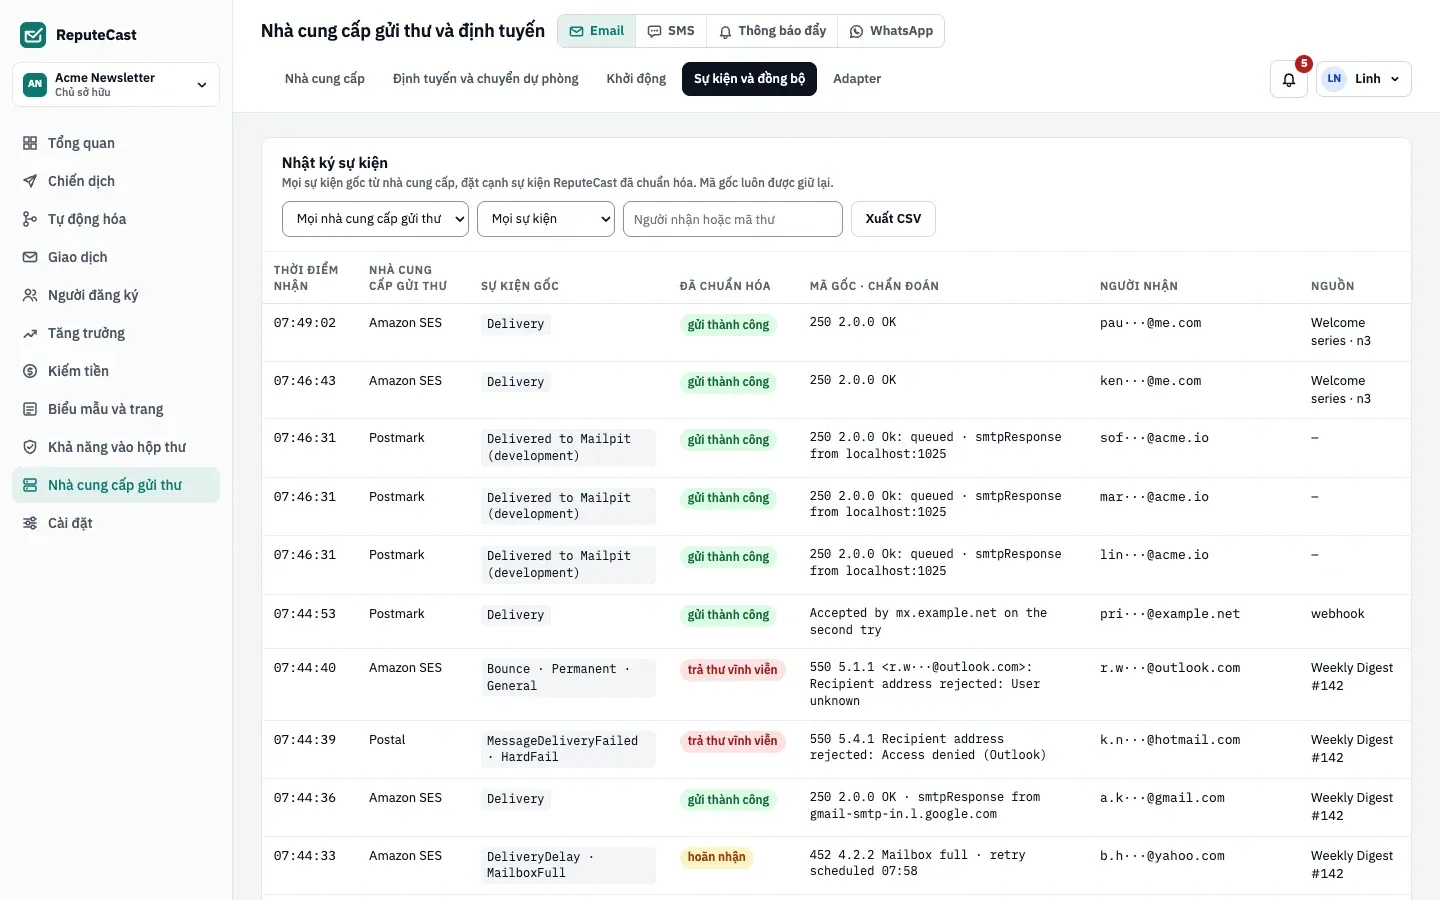Click the Xuất CSV button
Viewport: 1440px width, 900px height.
893,219
